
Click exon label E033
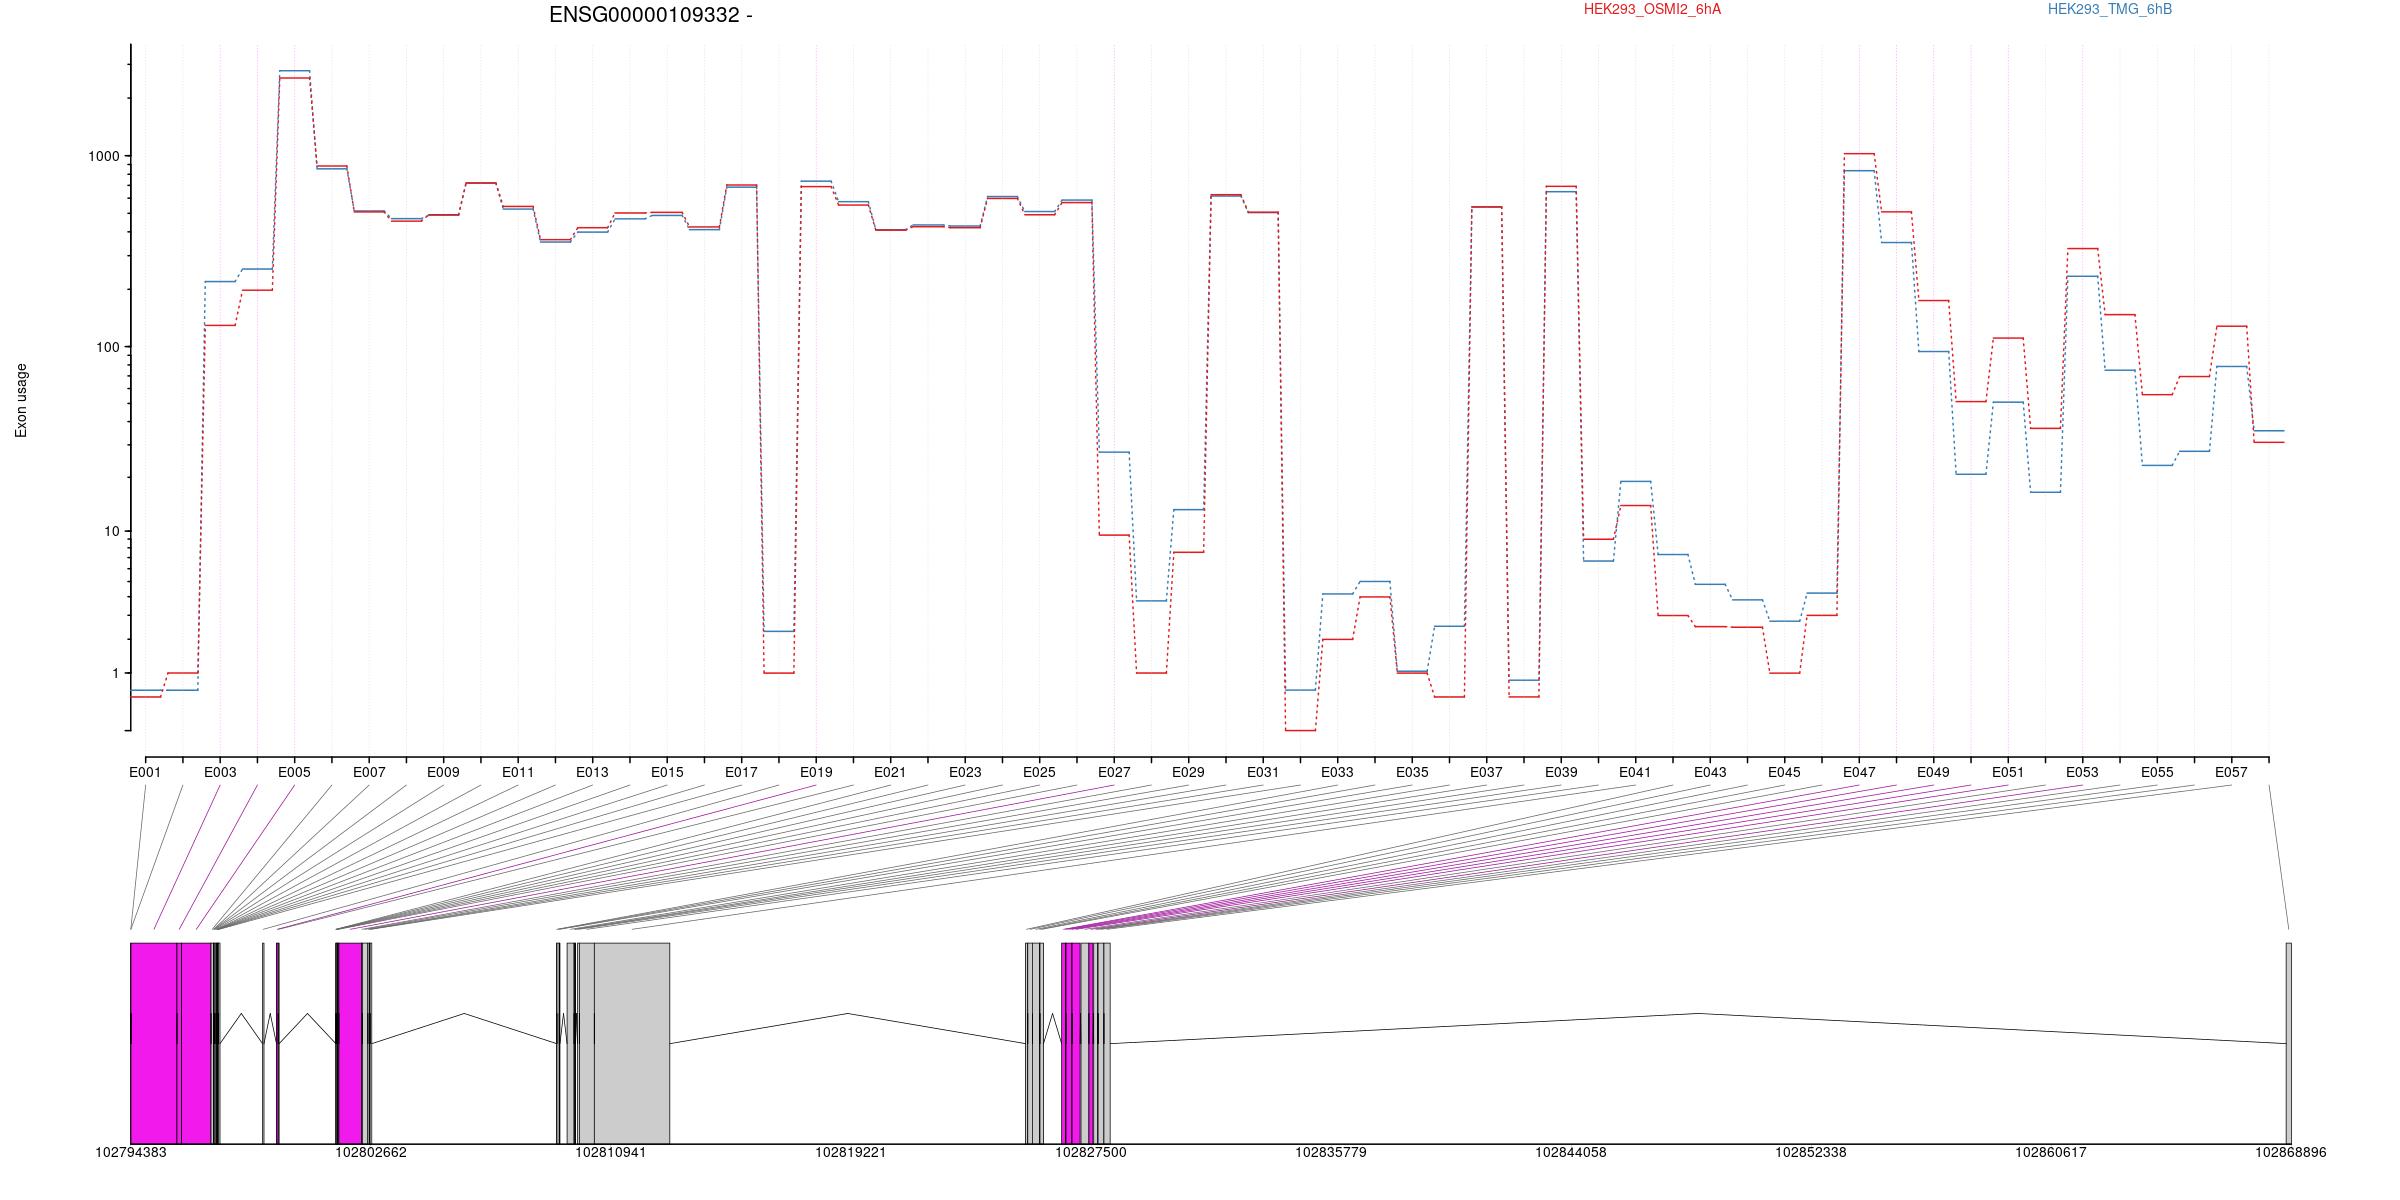(x=1337, y=772)
